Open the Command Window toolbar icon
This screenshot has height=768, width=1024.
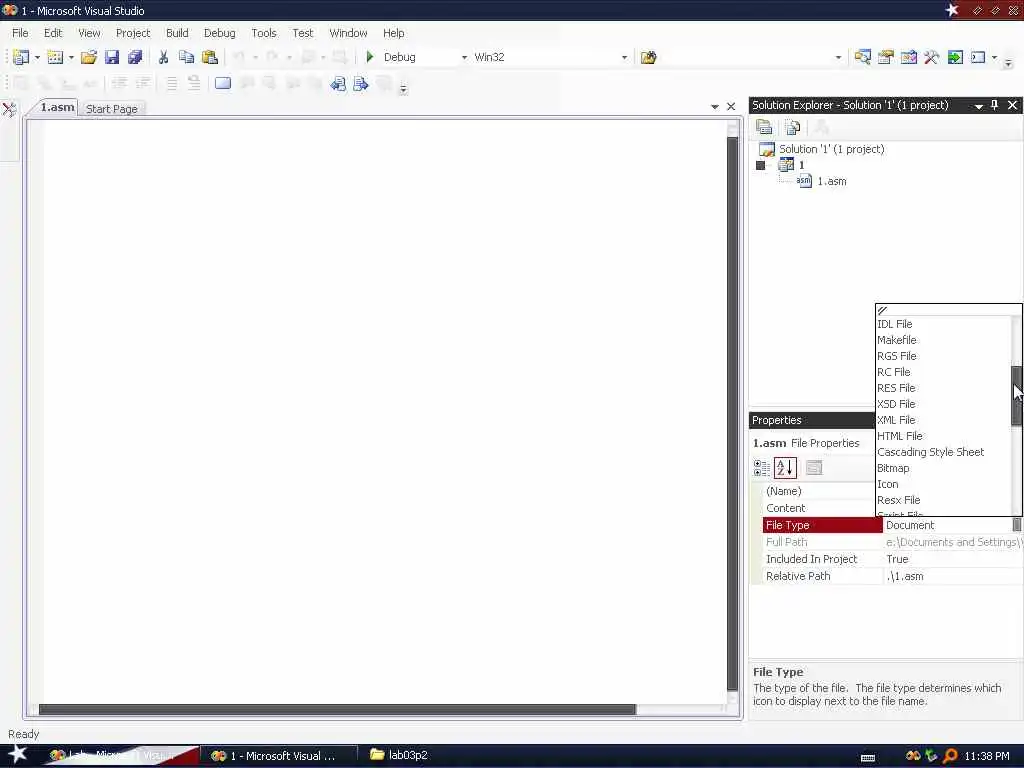[978, 57]
